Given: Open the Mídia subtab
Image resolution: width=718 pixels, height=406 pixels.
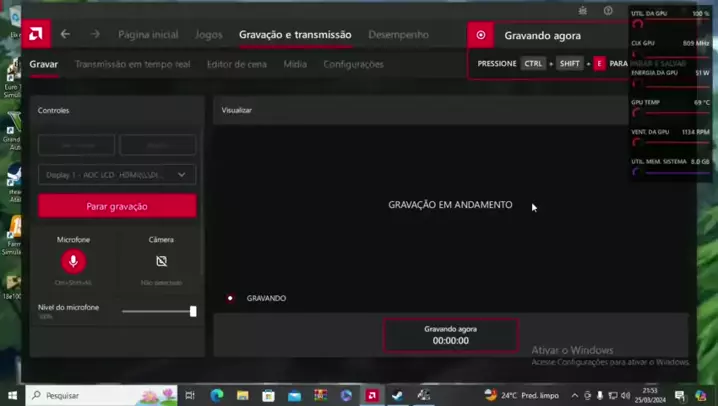Looking at the screenshot, I should click(x=295, y=64).
